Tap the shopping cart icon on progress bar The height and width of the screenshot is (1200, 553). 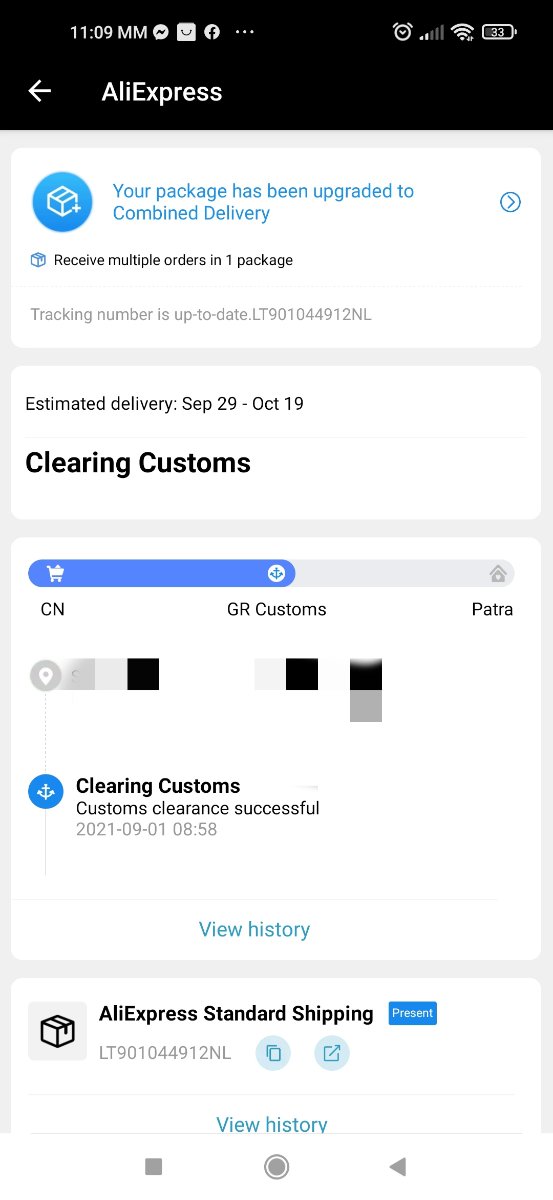tap(55, 573)
